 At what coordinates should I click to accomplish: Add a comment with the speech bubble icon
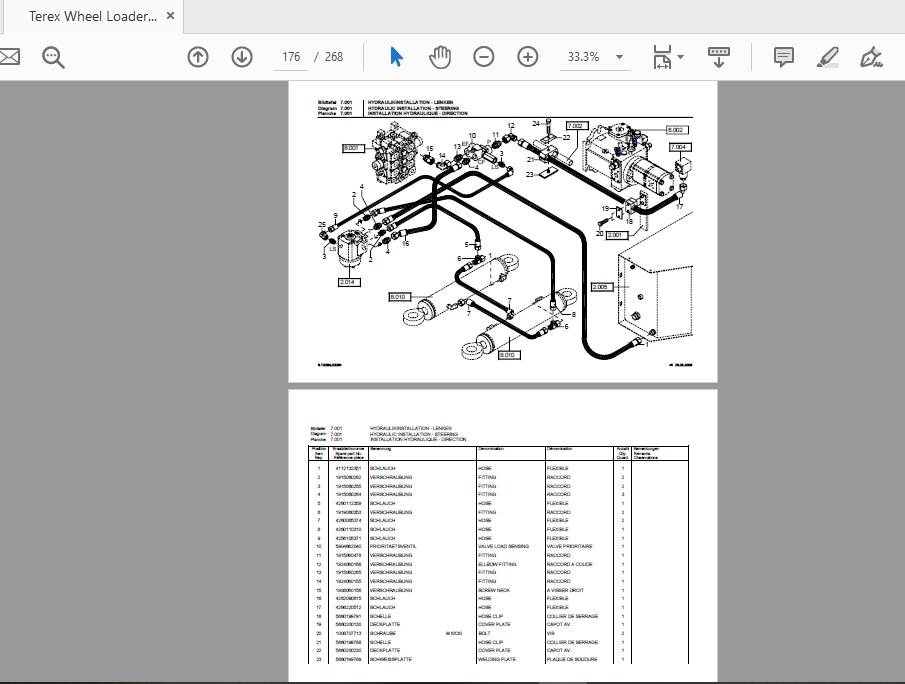[x=783, y=57]
